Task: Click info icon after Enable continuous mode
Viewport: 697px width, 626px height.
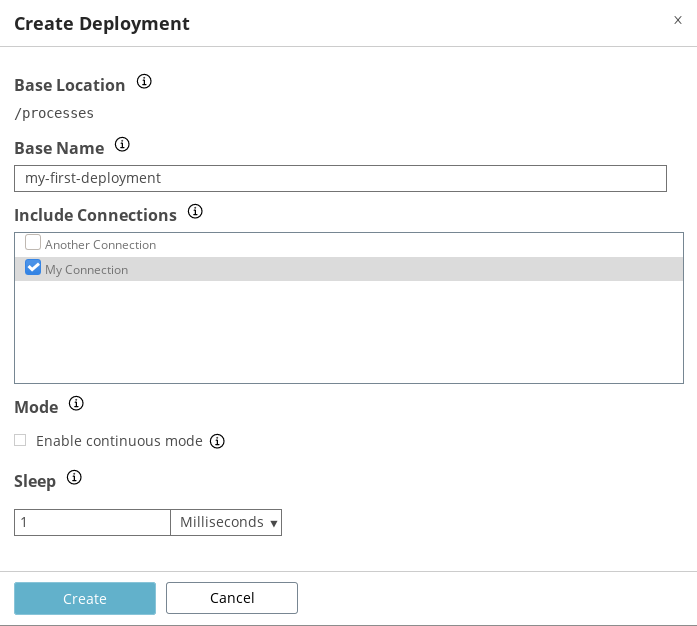Action: [x=217, y=441]
